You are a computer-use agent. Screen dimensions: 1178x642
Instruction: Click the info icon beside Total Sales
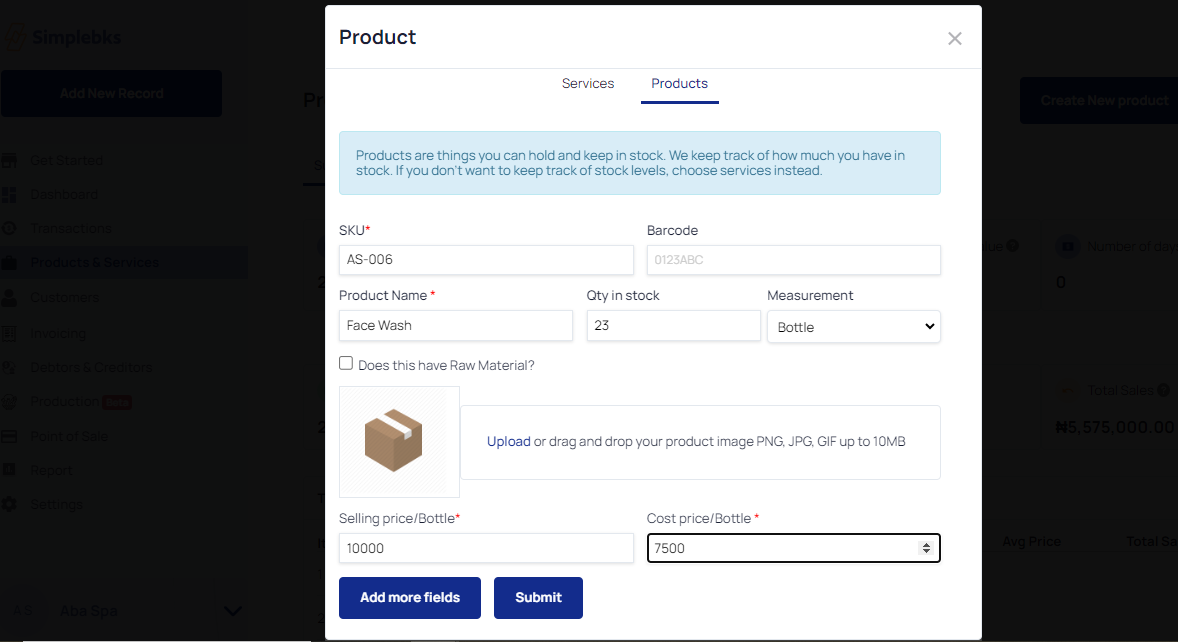[1164, 390]
